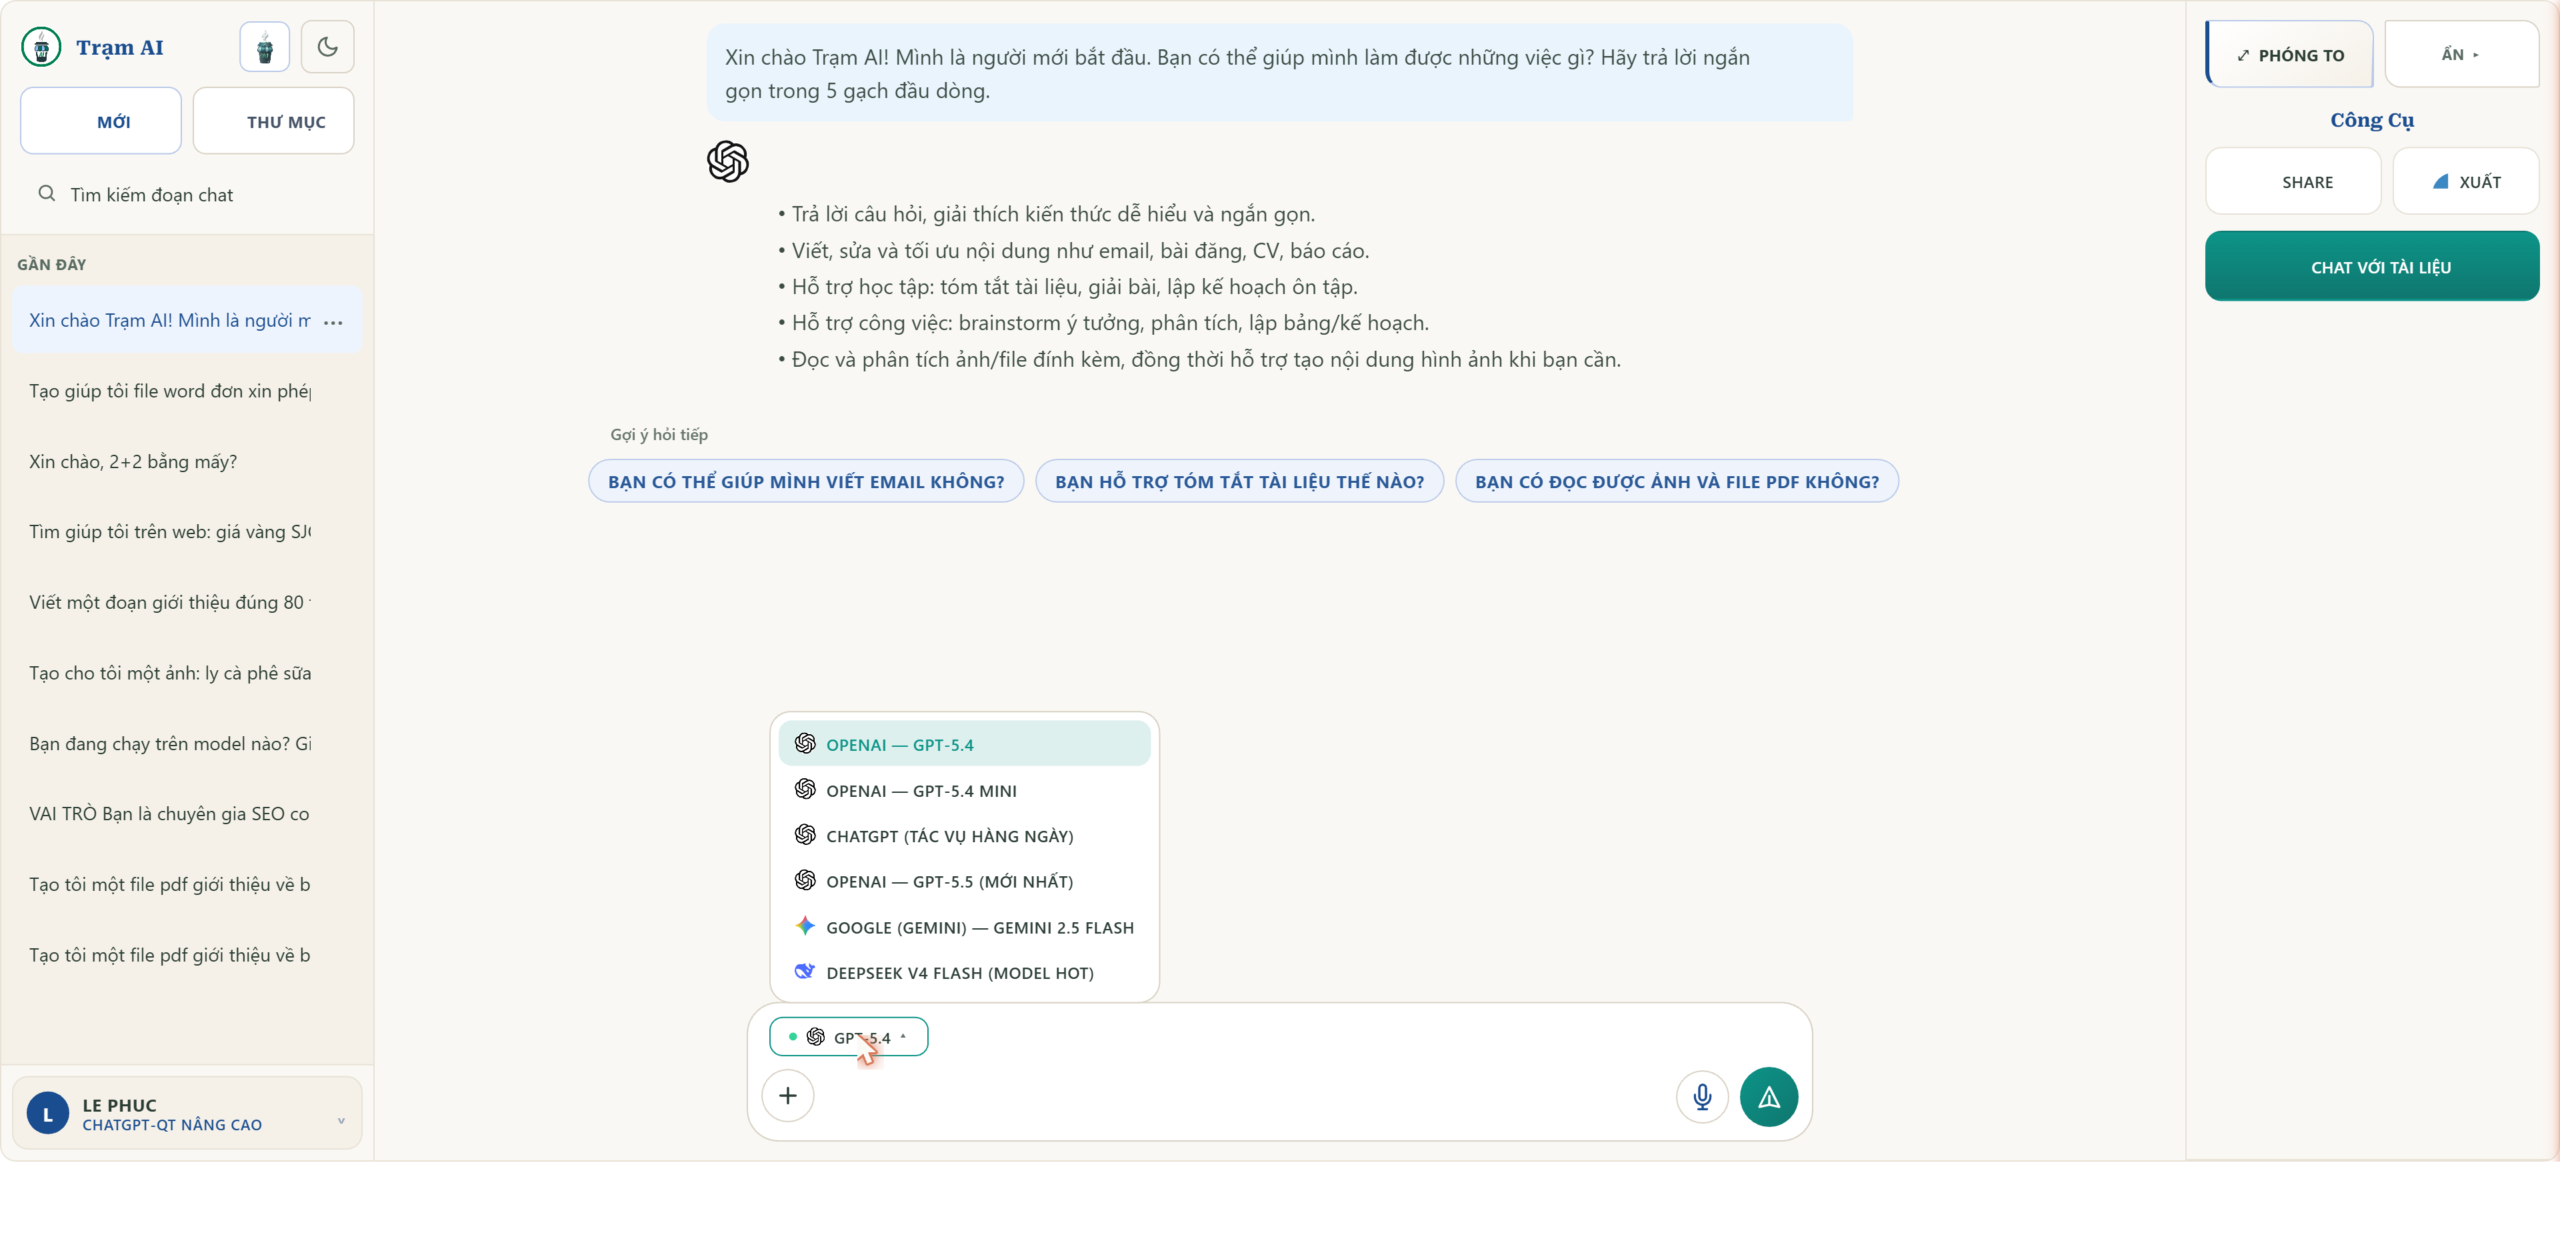This screenshot has width=2560, height=1247.
Task: Collapse the panel with ẨN button
Action: 2461,54
